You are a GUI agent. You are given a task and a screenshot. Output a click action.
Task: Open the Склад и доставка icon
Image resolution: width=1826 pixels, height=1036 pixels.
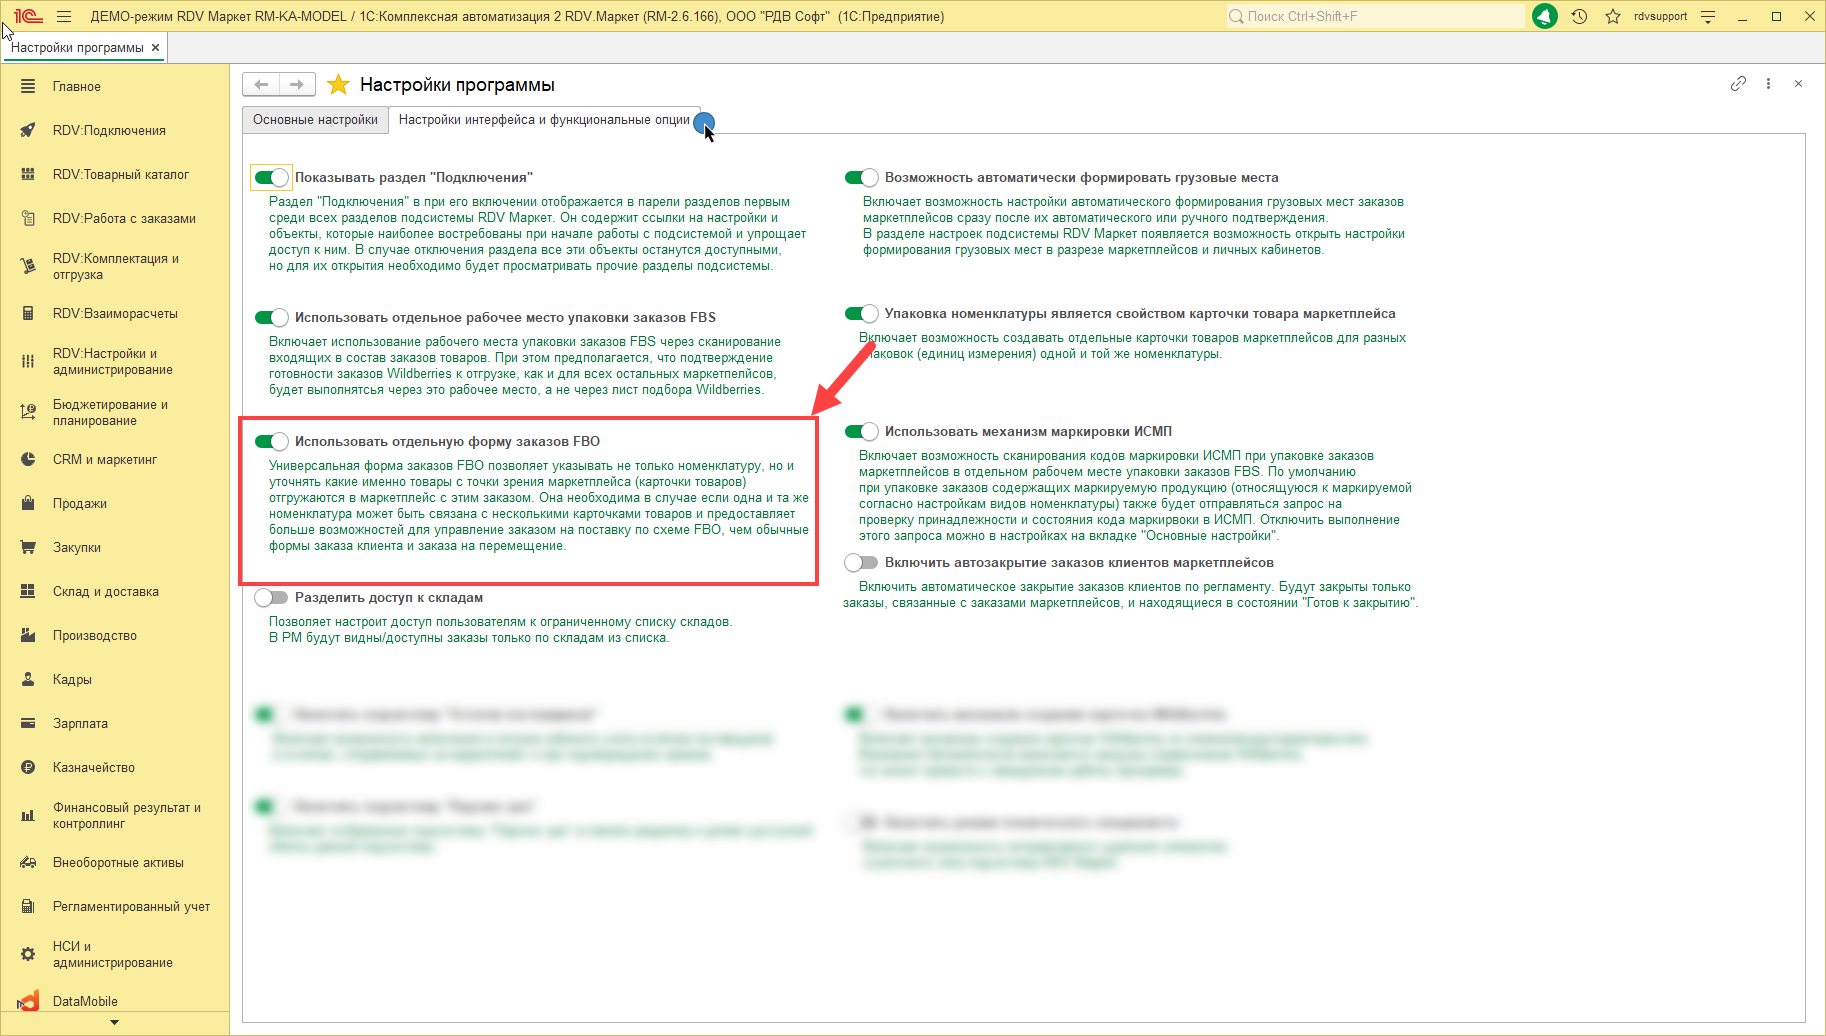pos(28,592)
